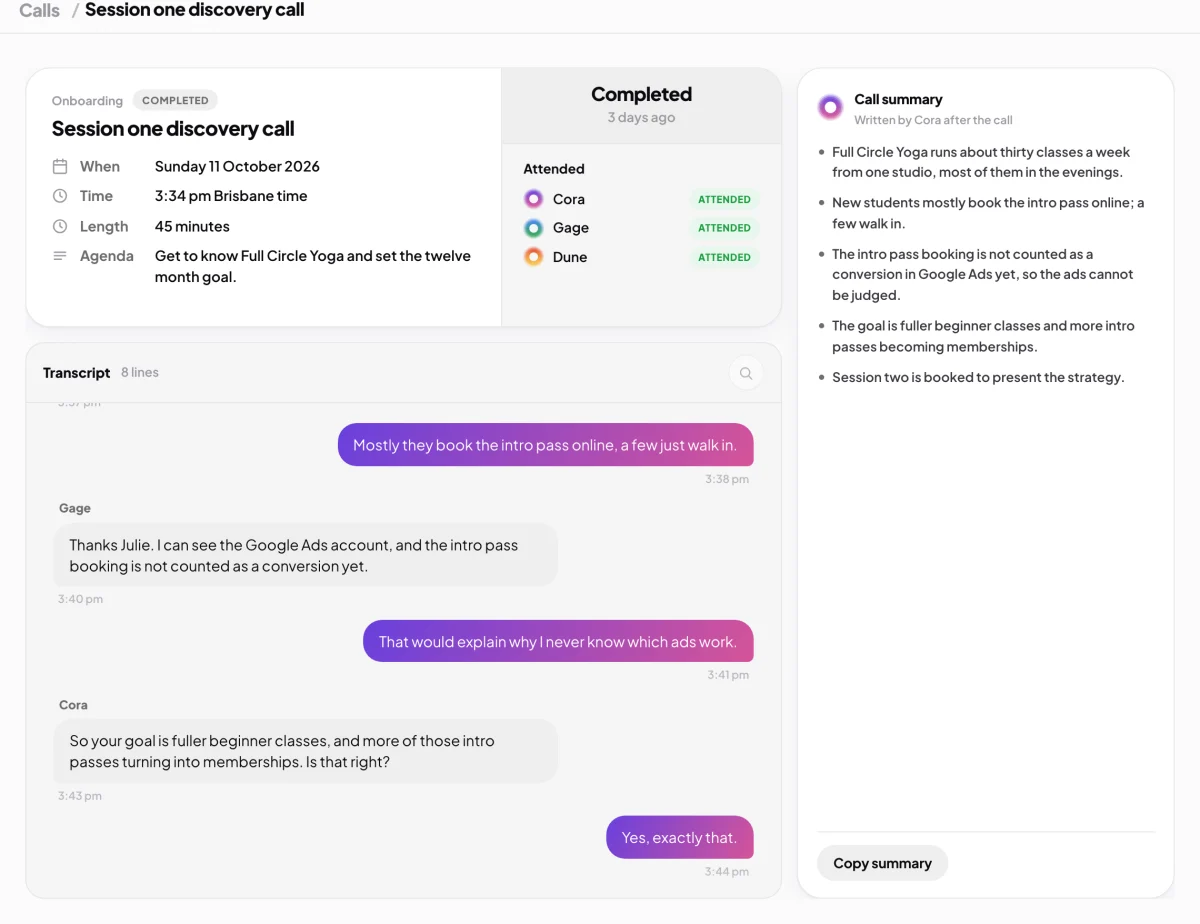Click '3:34 pm Brisbane time' value
1200x924 pixels.
[x=231, y=196]
